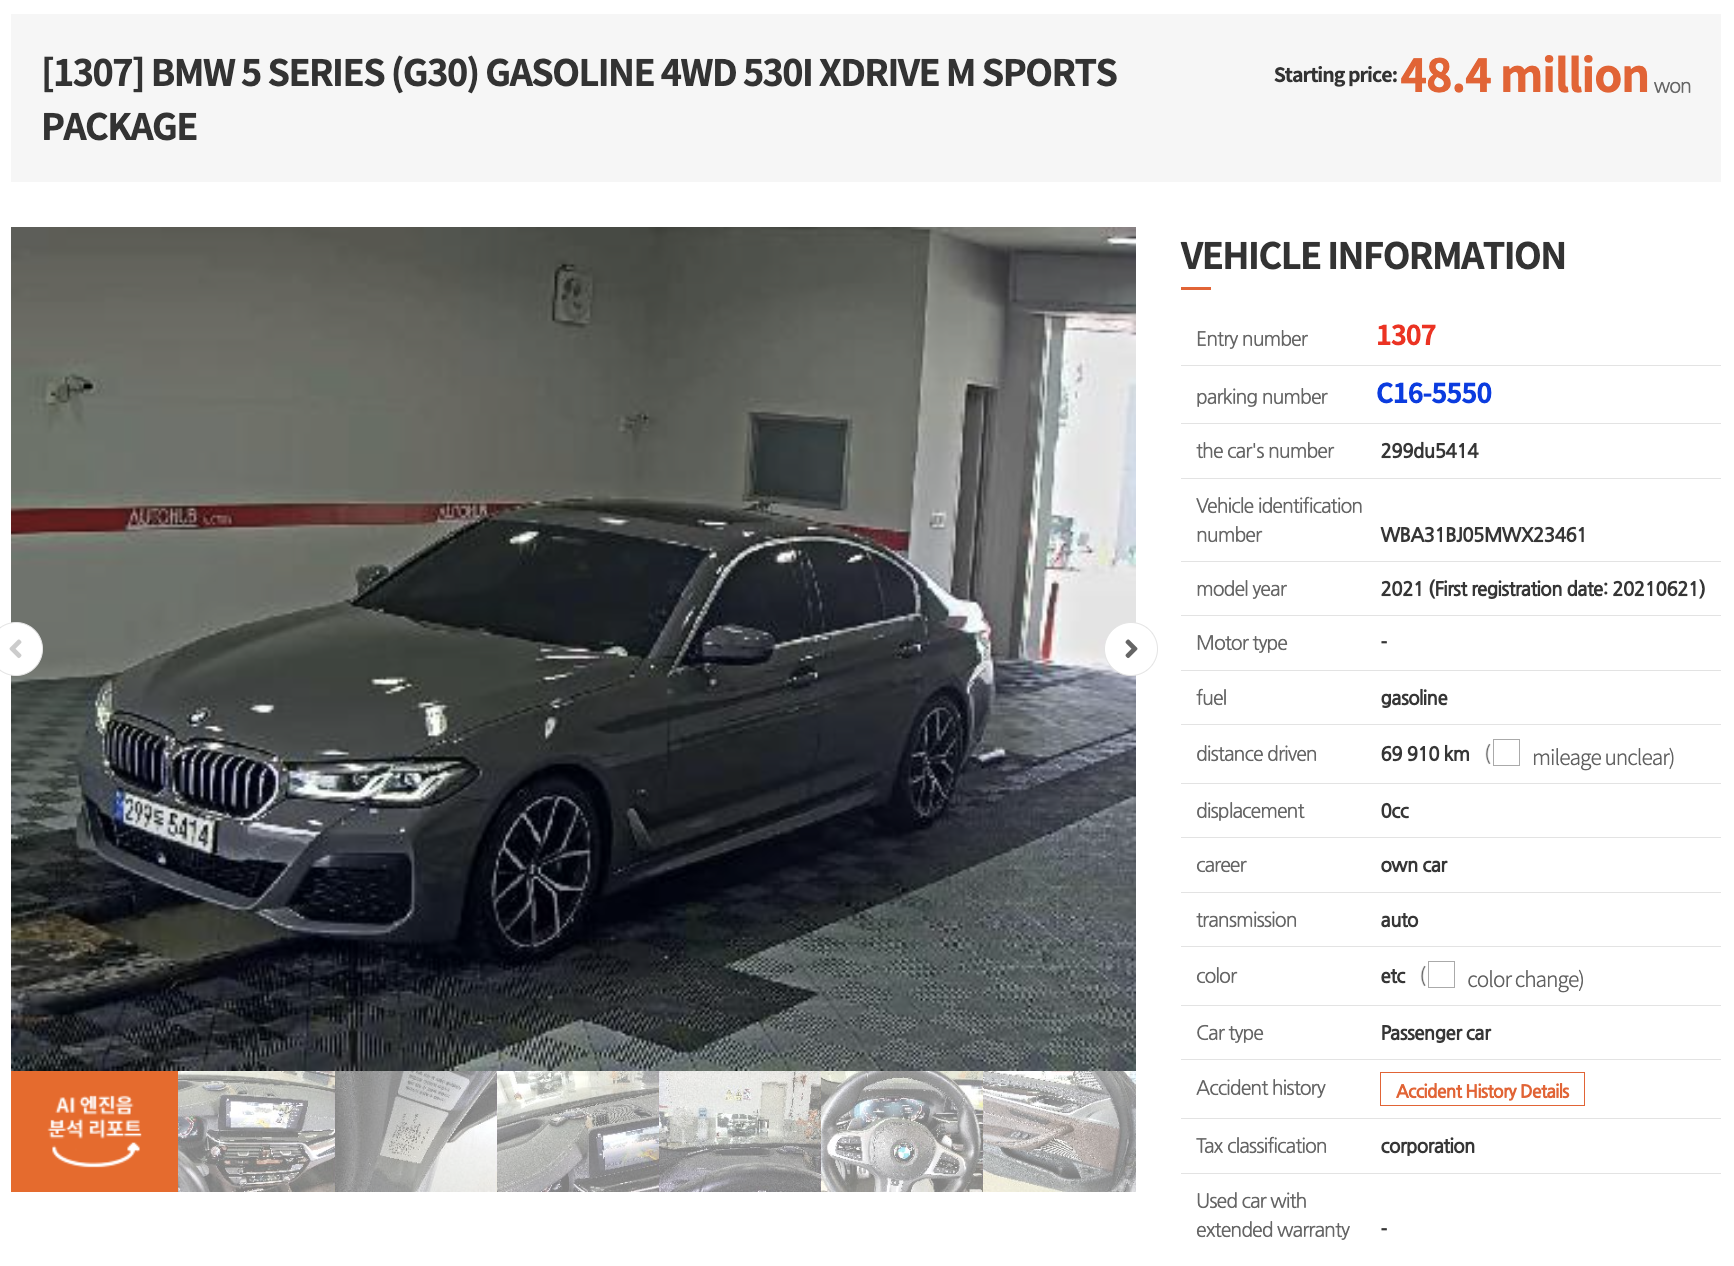Open Accident History Details
This screenshot has height=1266, width=1734.
(1482, 1090)
